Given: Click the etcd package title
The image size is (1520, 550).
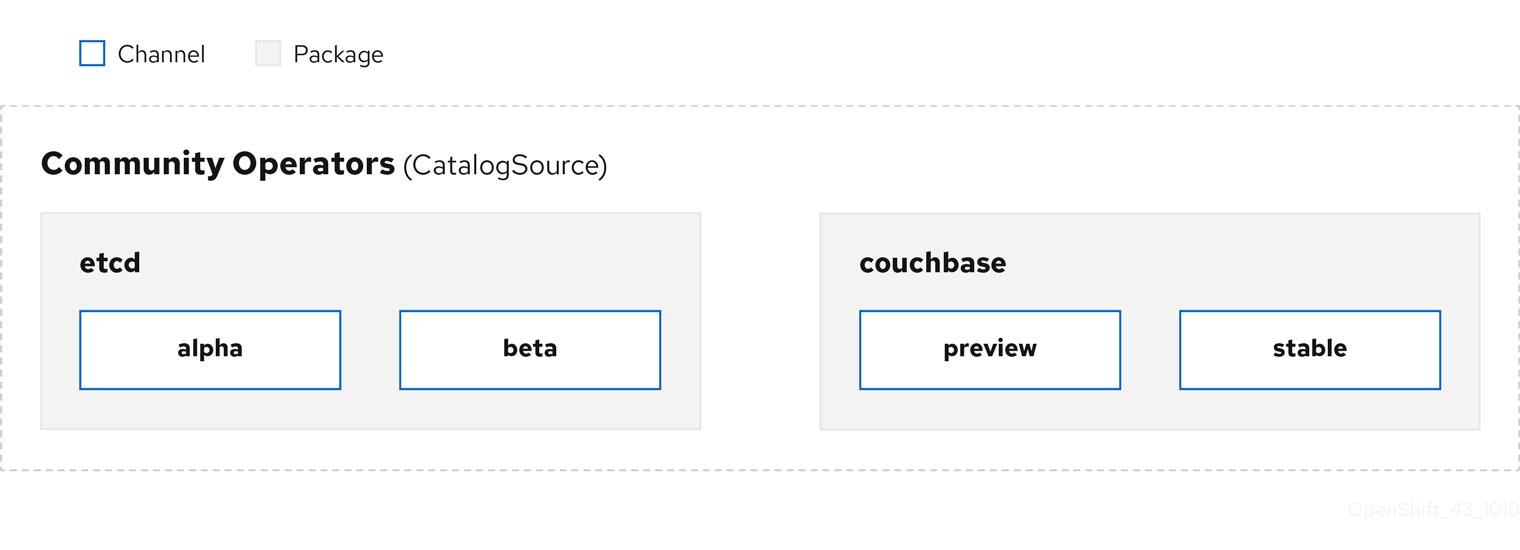Looking at the screenshot, I should [x=110, y=263].
